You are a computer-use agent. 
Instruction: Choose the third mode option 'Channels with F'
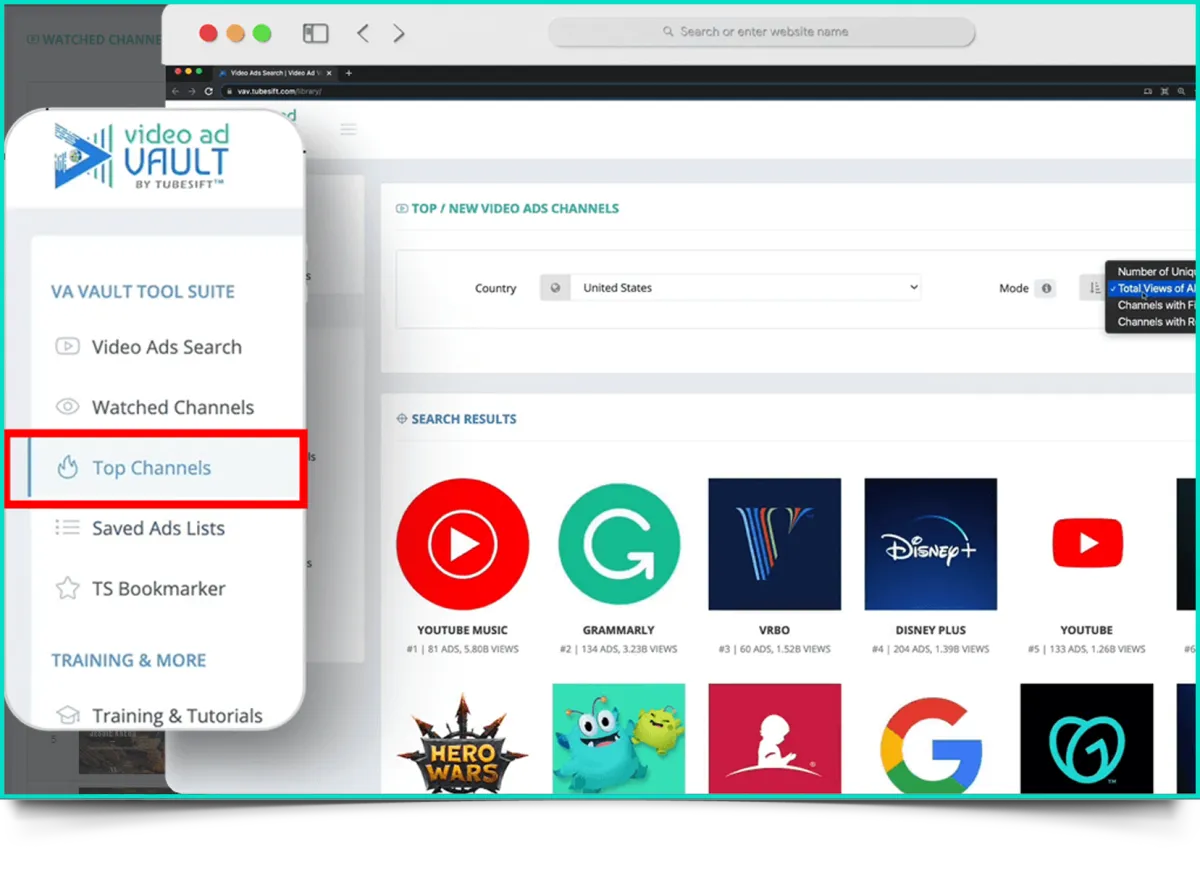tap(1155, 305)
